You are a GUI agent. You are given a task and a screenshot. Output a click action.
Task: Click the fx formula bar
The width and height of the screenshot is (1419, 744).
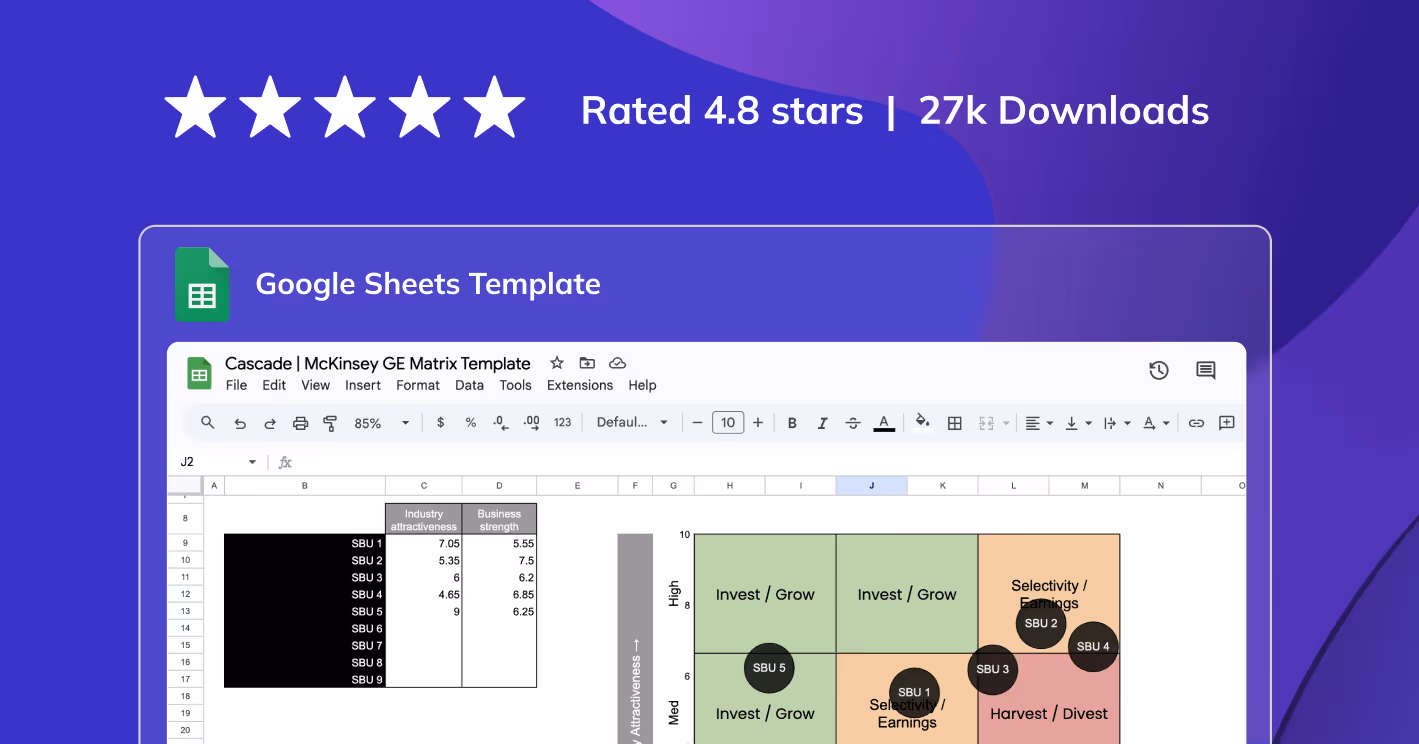click(285, 462)
